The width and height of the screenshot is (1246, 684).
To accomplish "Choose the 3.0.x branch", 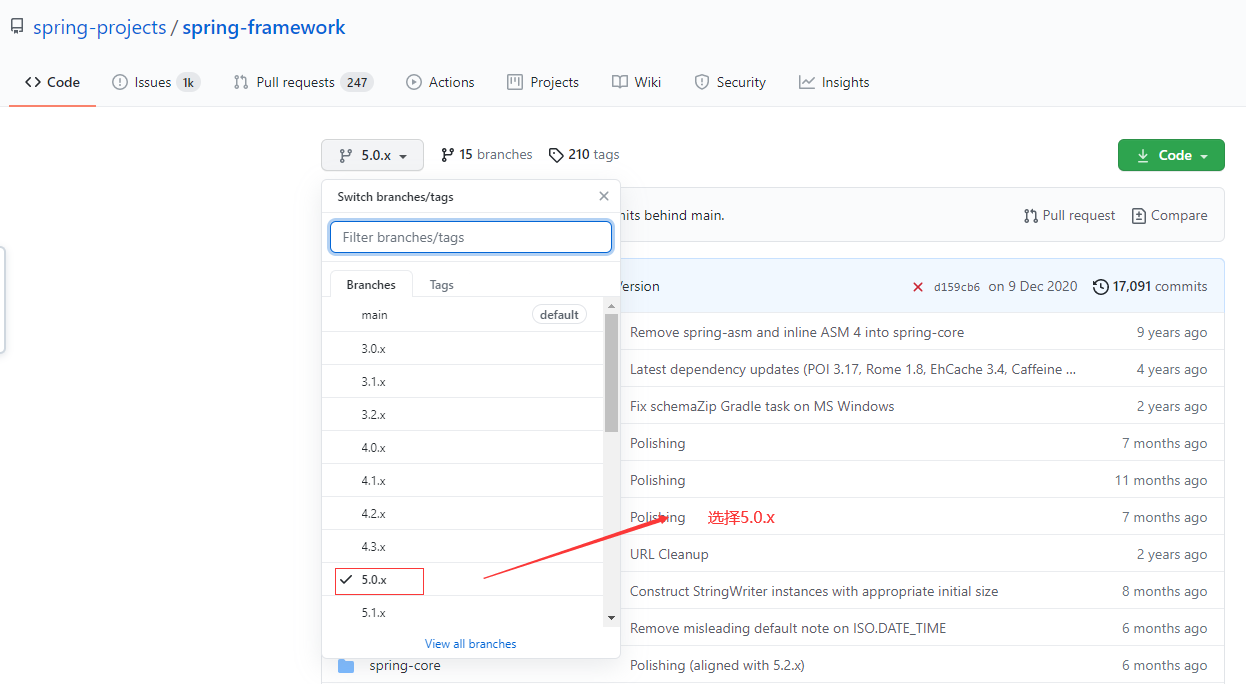I will tap(463, 348).
